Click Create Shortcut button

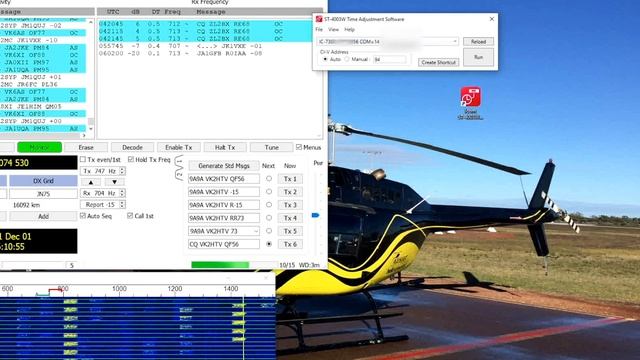click(438, 62)
